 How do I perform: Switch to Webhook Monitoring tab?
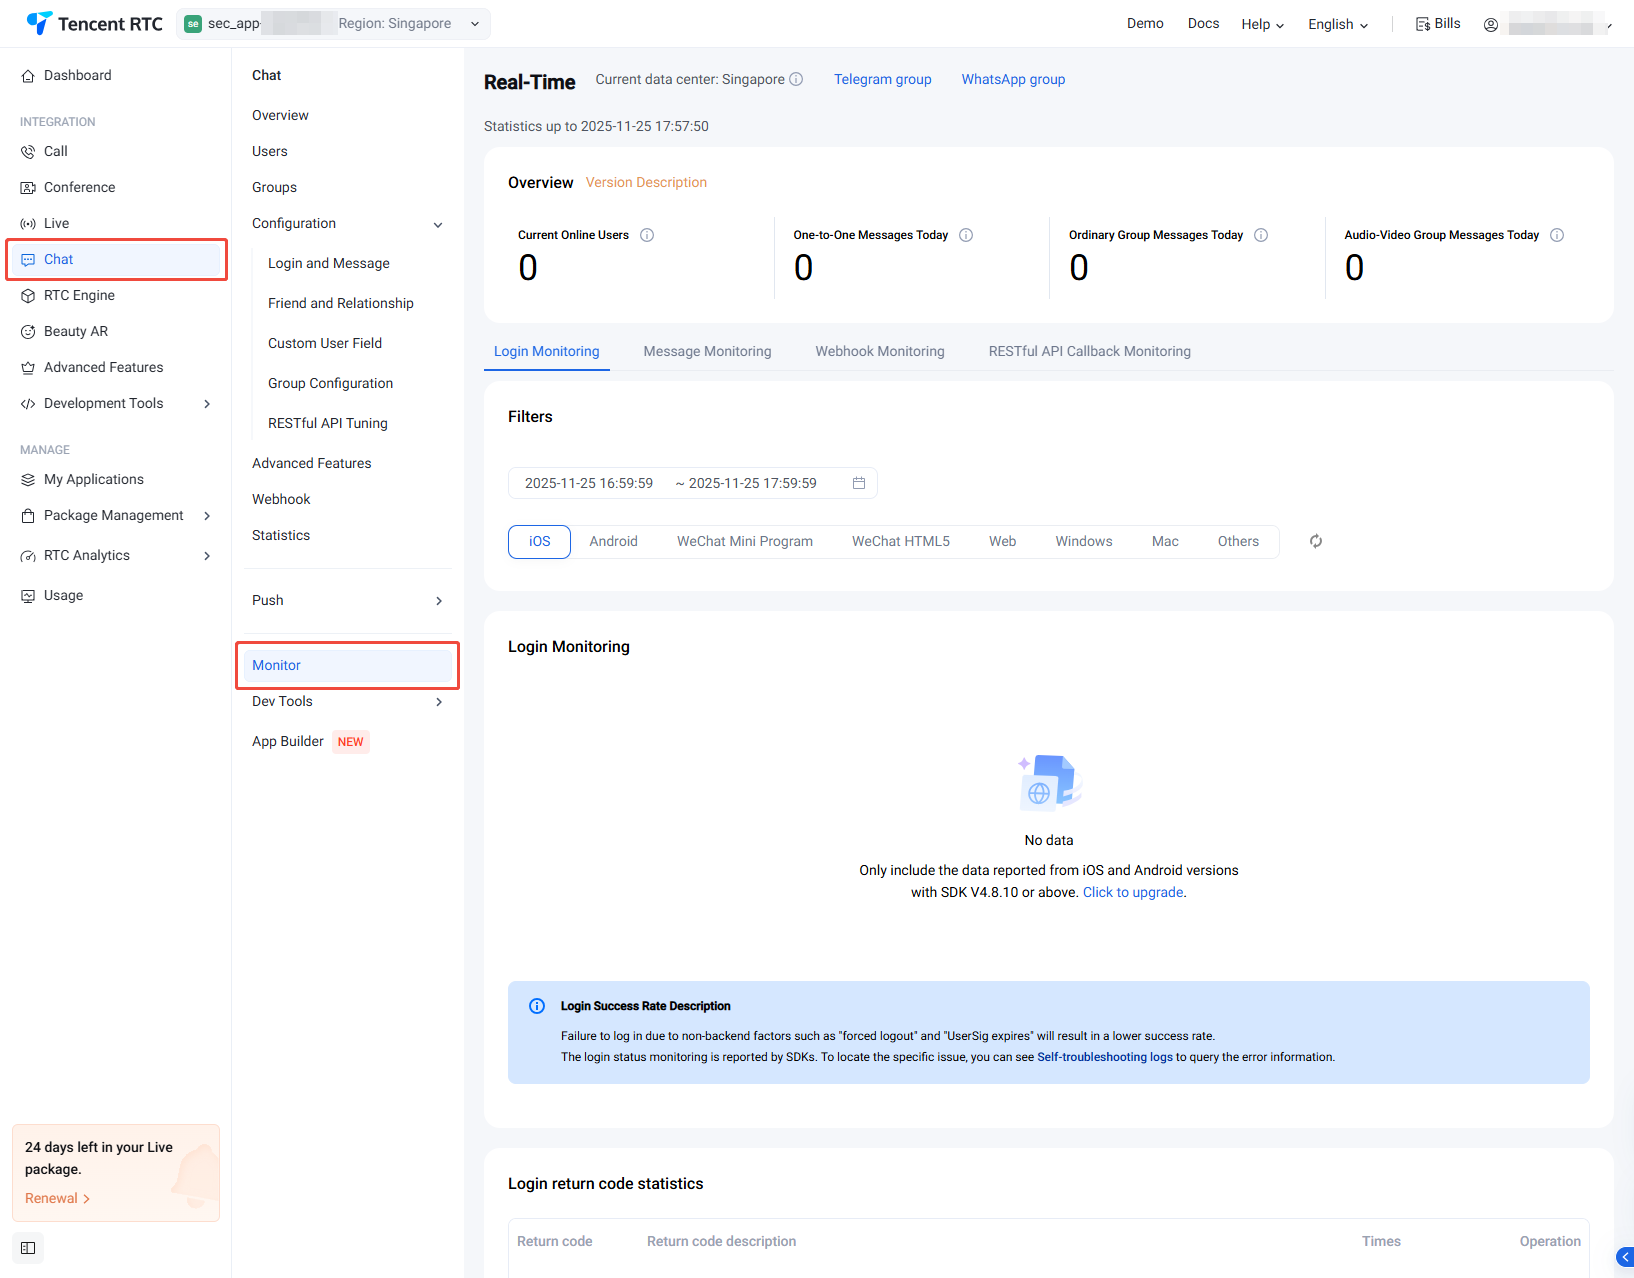tap(879, 351)
